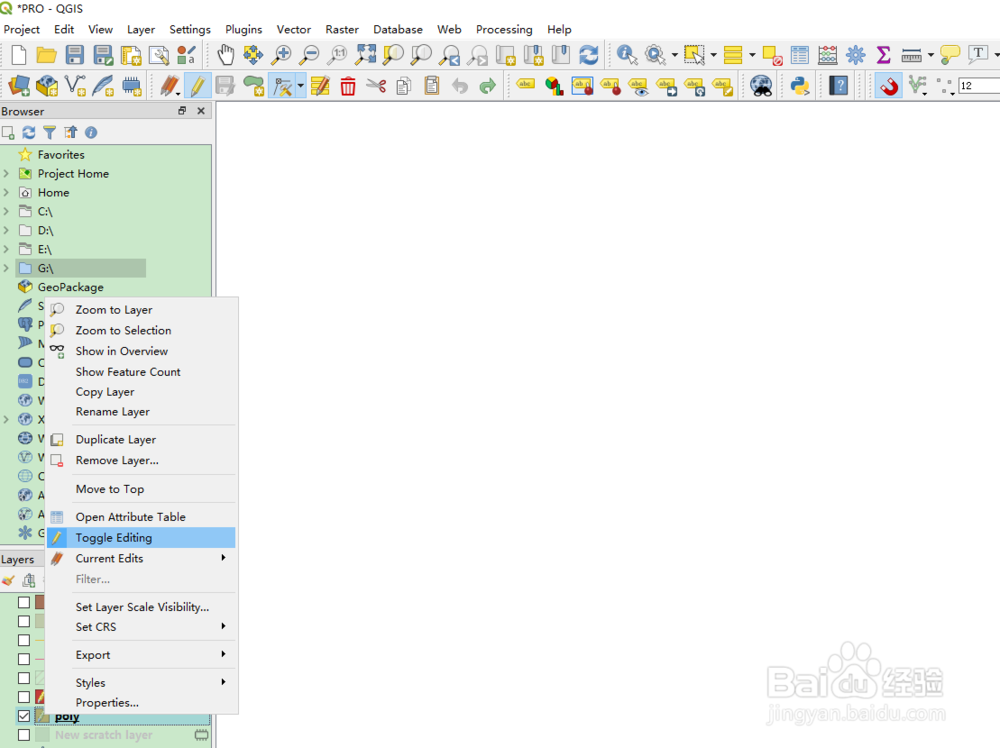Expand the Project Home tree node
The height and width of the screenshot is (748, 1000).
(6, 173)
